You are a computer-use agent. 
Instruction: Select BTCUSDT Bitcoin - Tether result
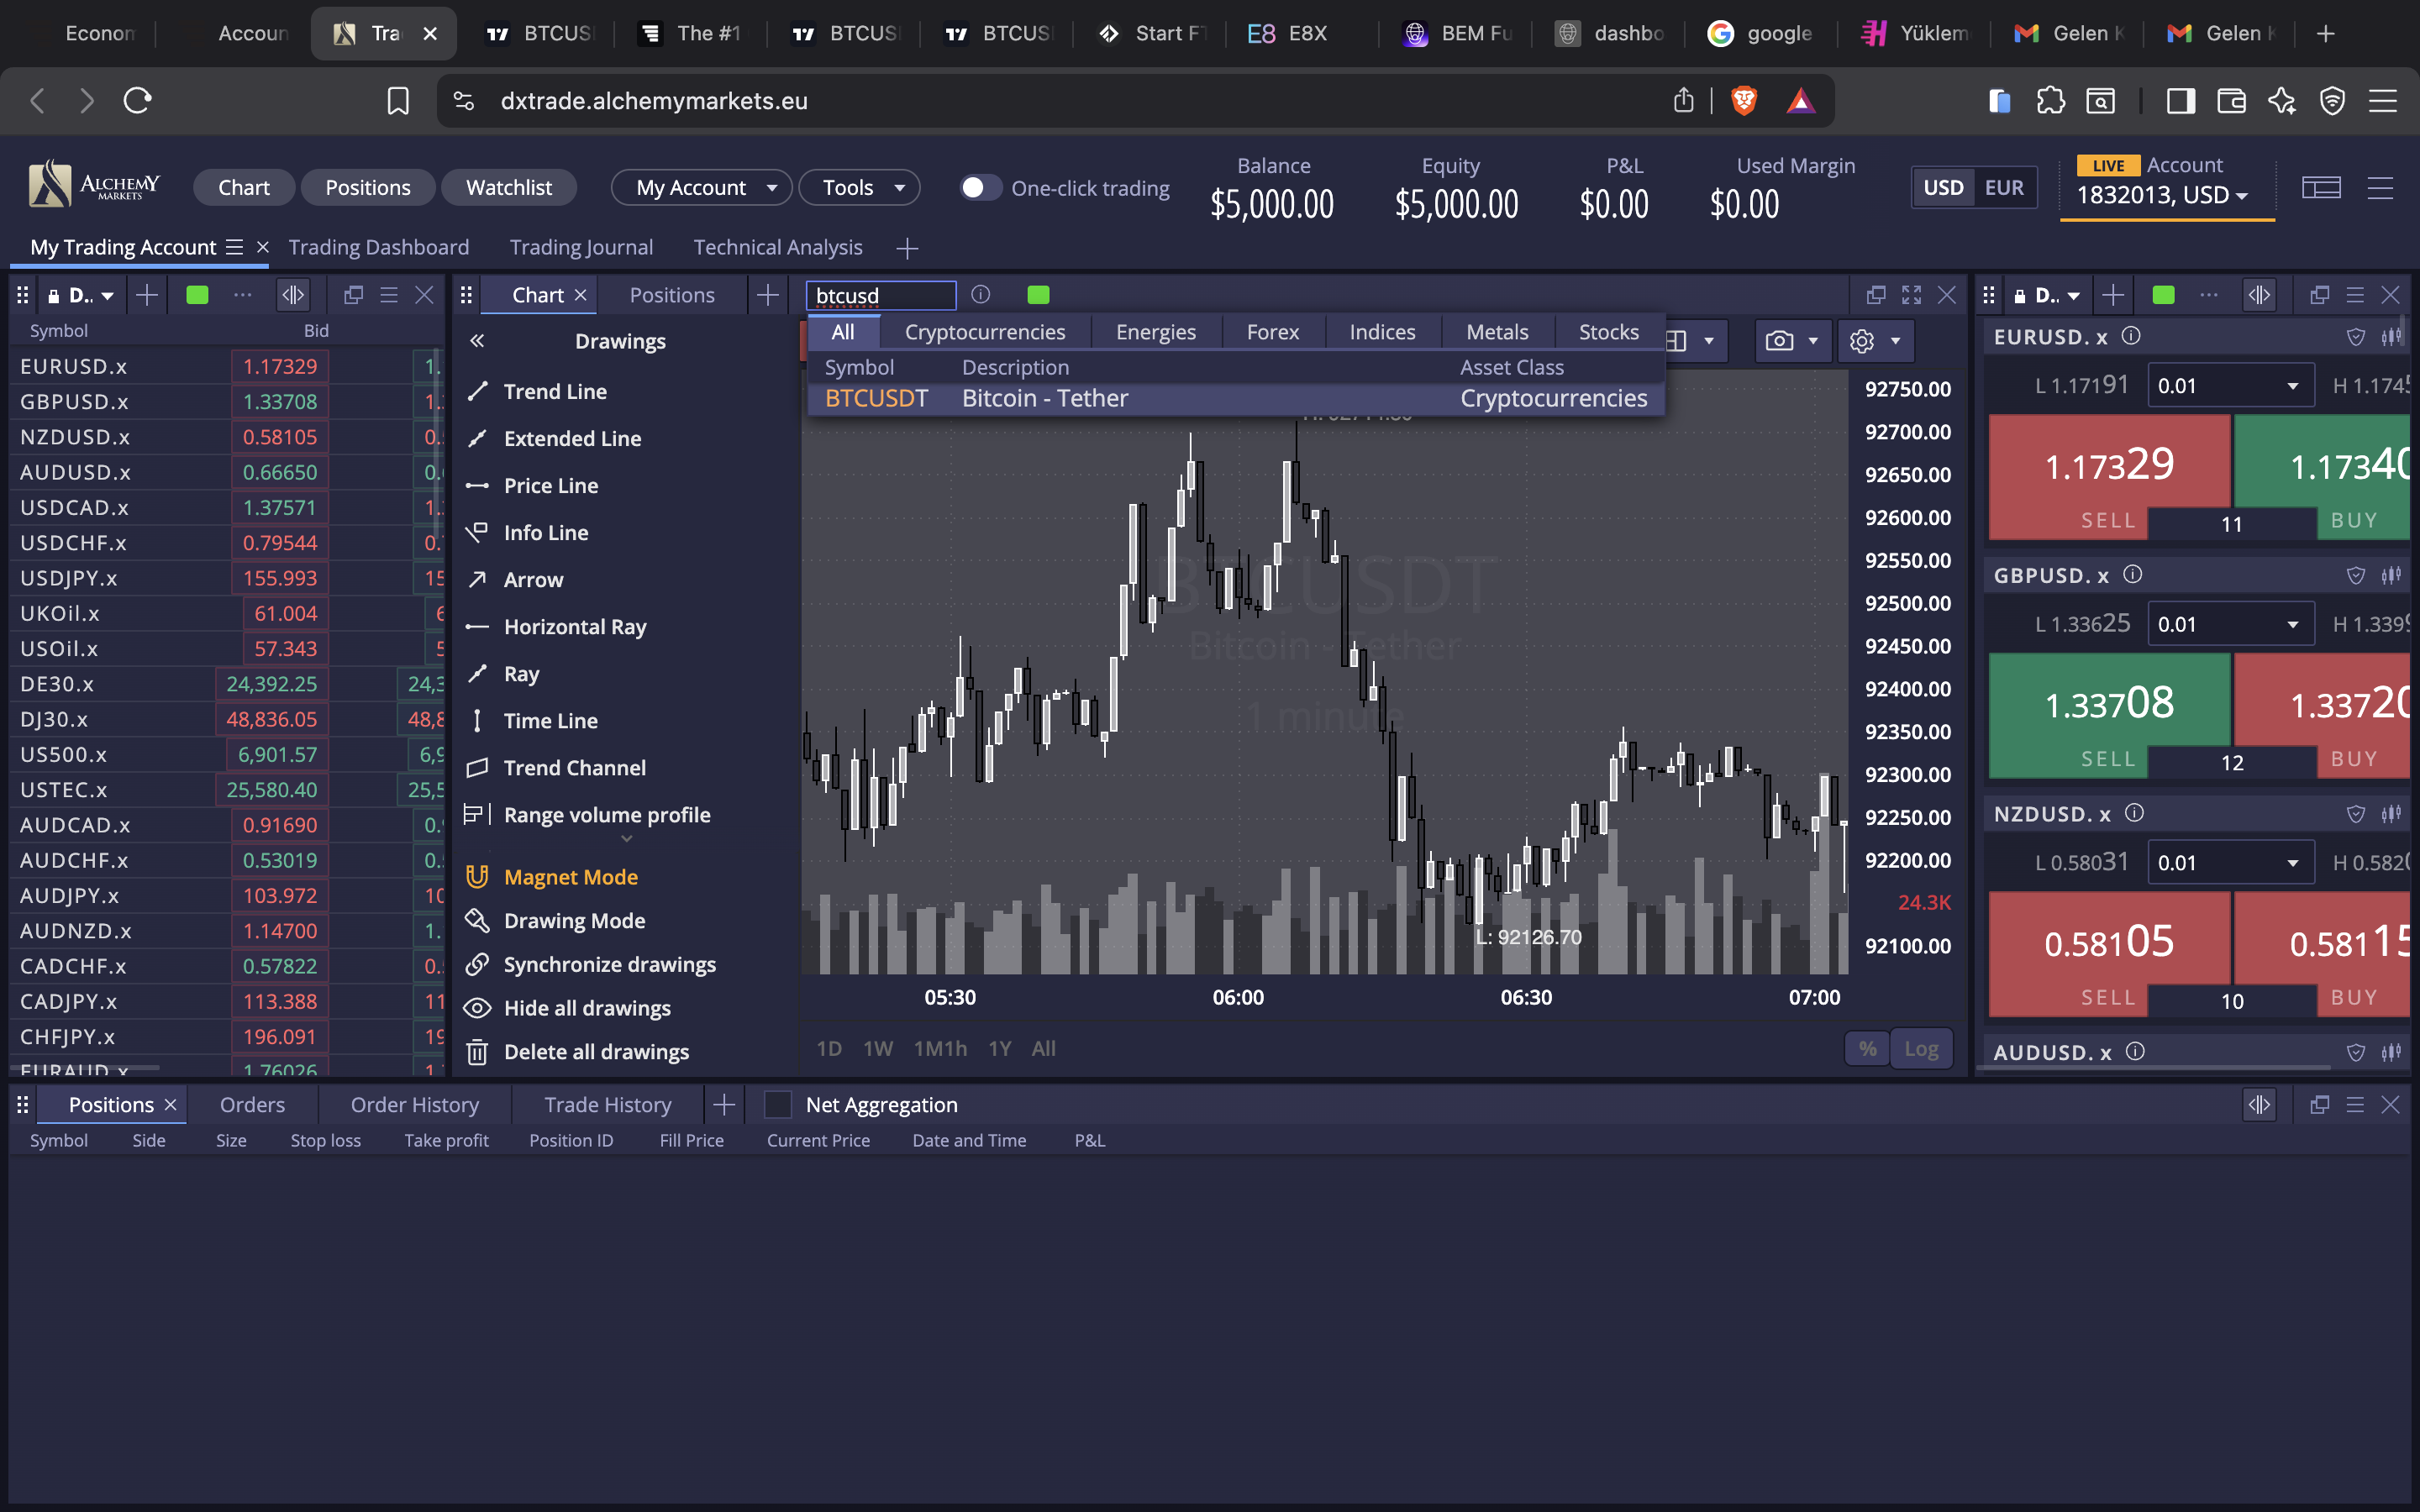pyautogui.click(x=1236, y=399)
